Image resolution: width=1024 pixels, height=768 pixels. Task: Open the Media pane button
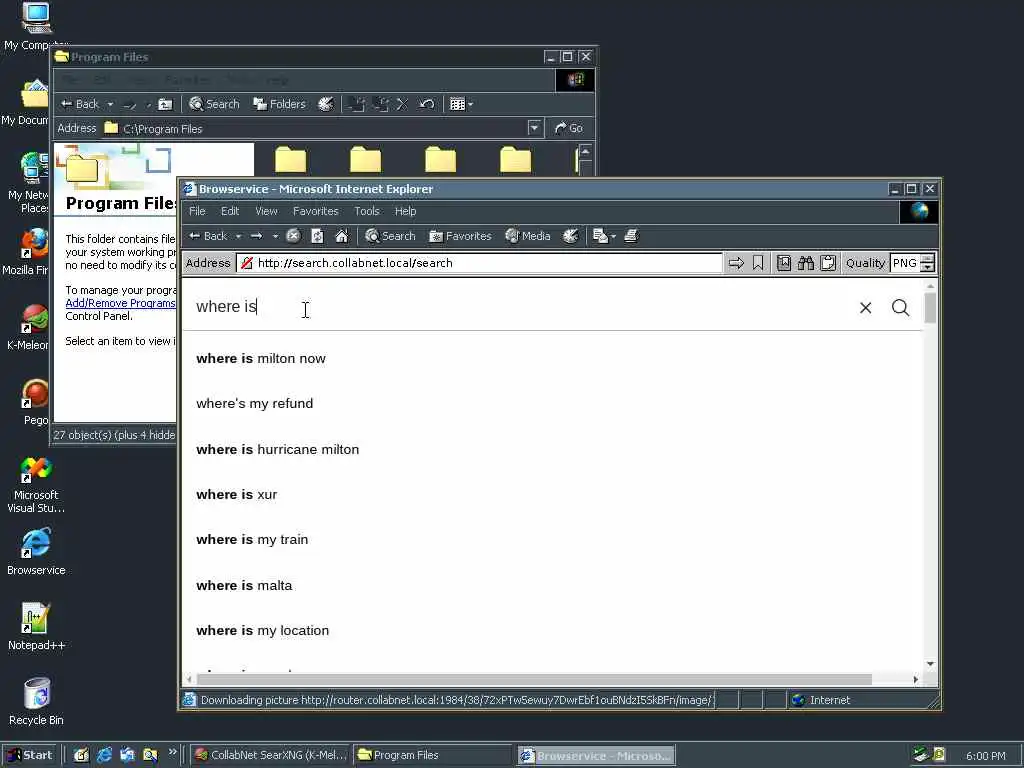coord(528,236)
